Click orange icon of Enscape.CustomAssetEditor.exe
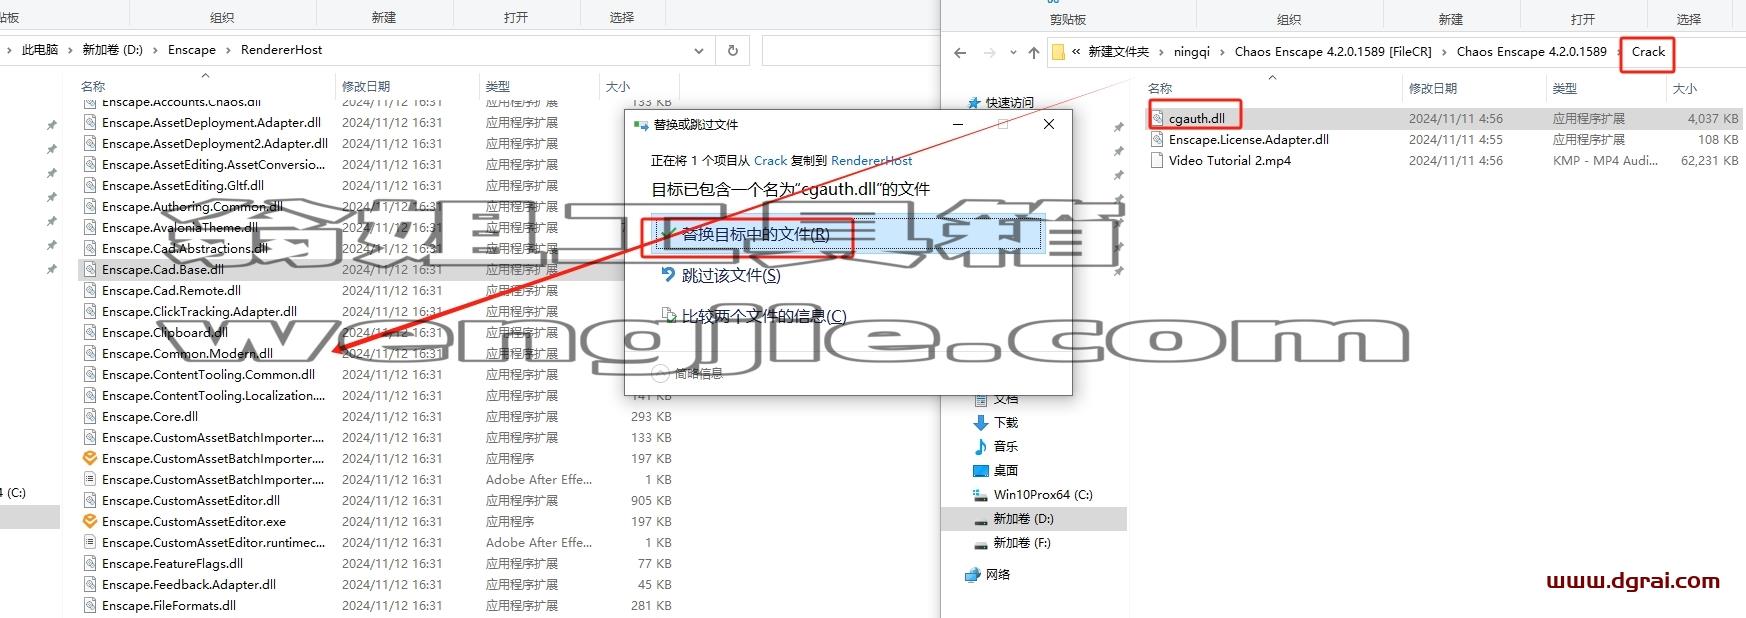The width and height of the screenshot is (1746, 618). 90,522
